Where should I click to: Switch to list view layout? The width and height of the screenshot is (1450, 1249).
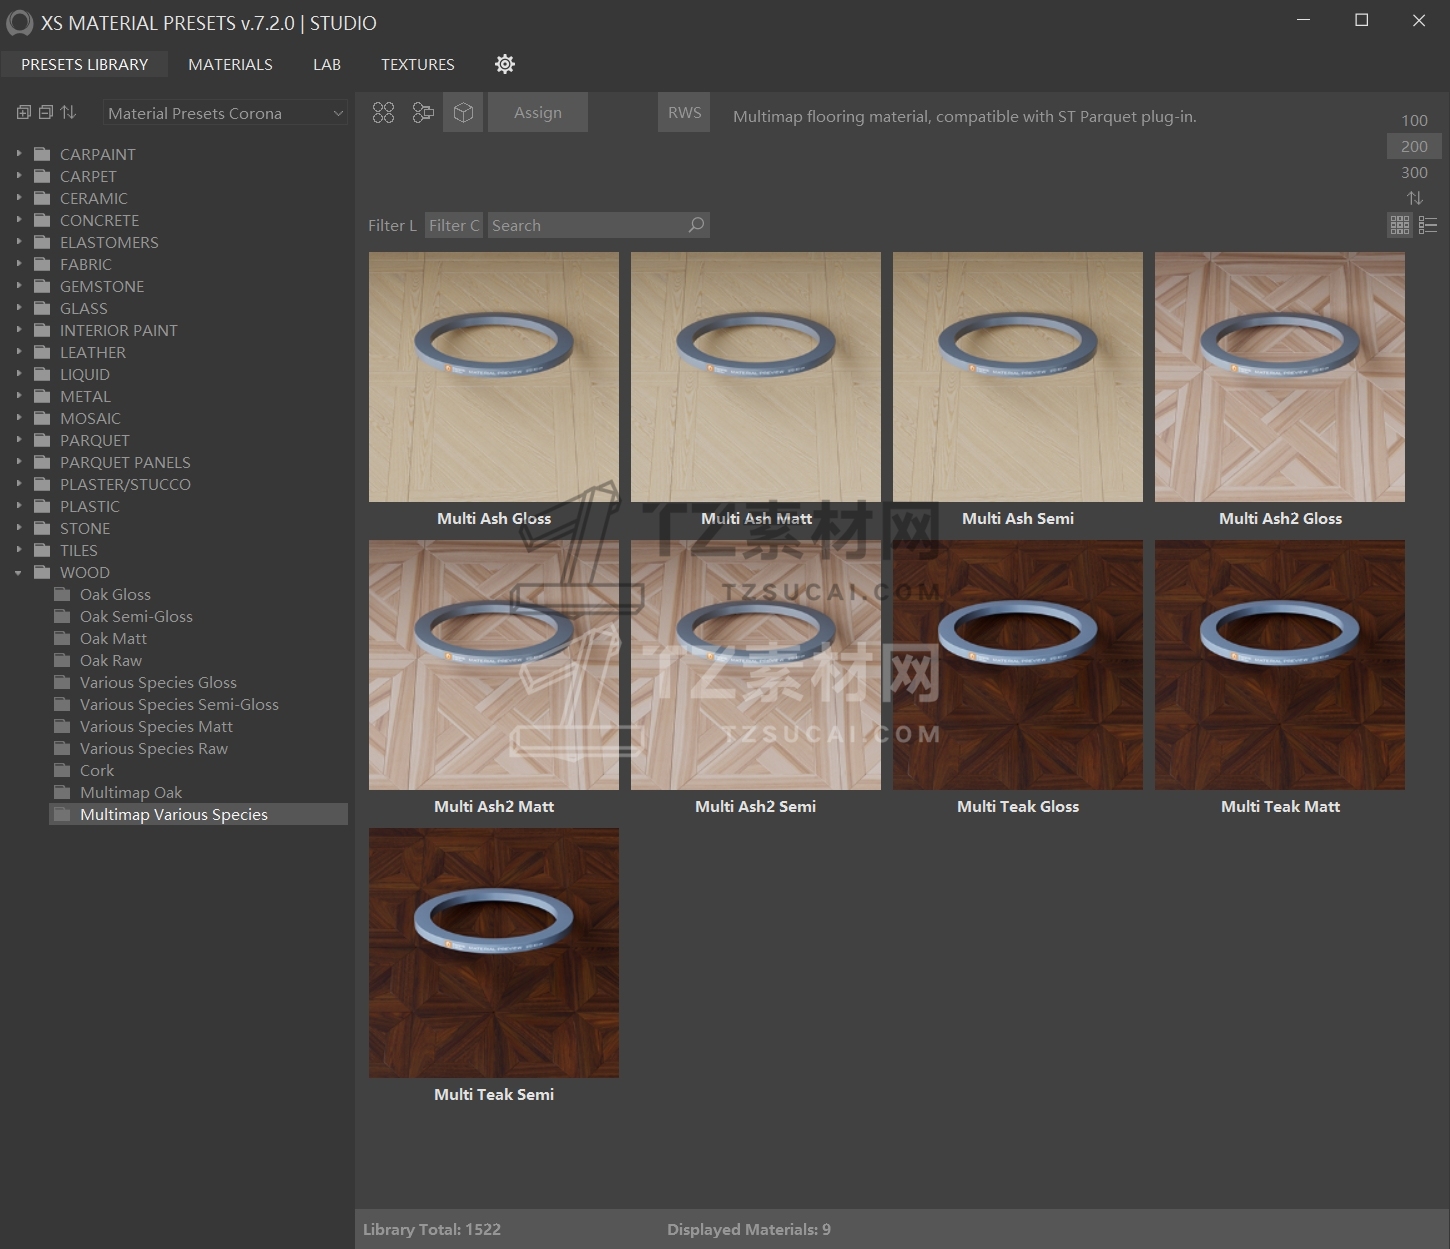(1428, 225)
